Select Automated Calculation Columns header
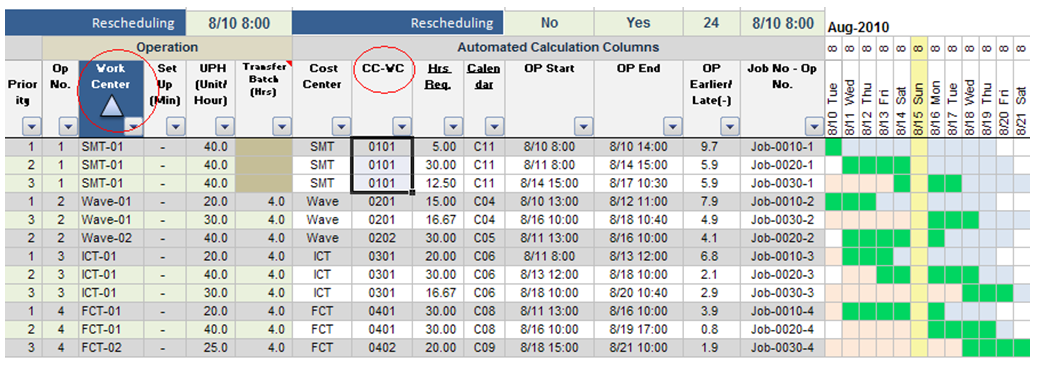Viewport: 1040px width, 368px height. tap(557, 47)
